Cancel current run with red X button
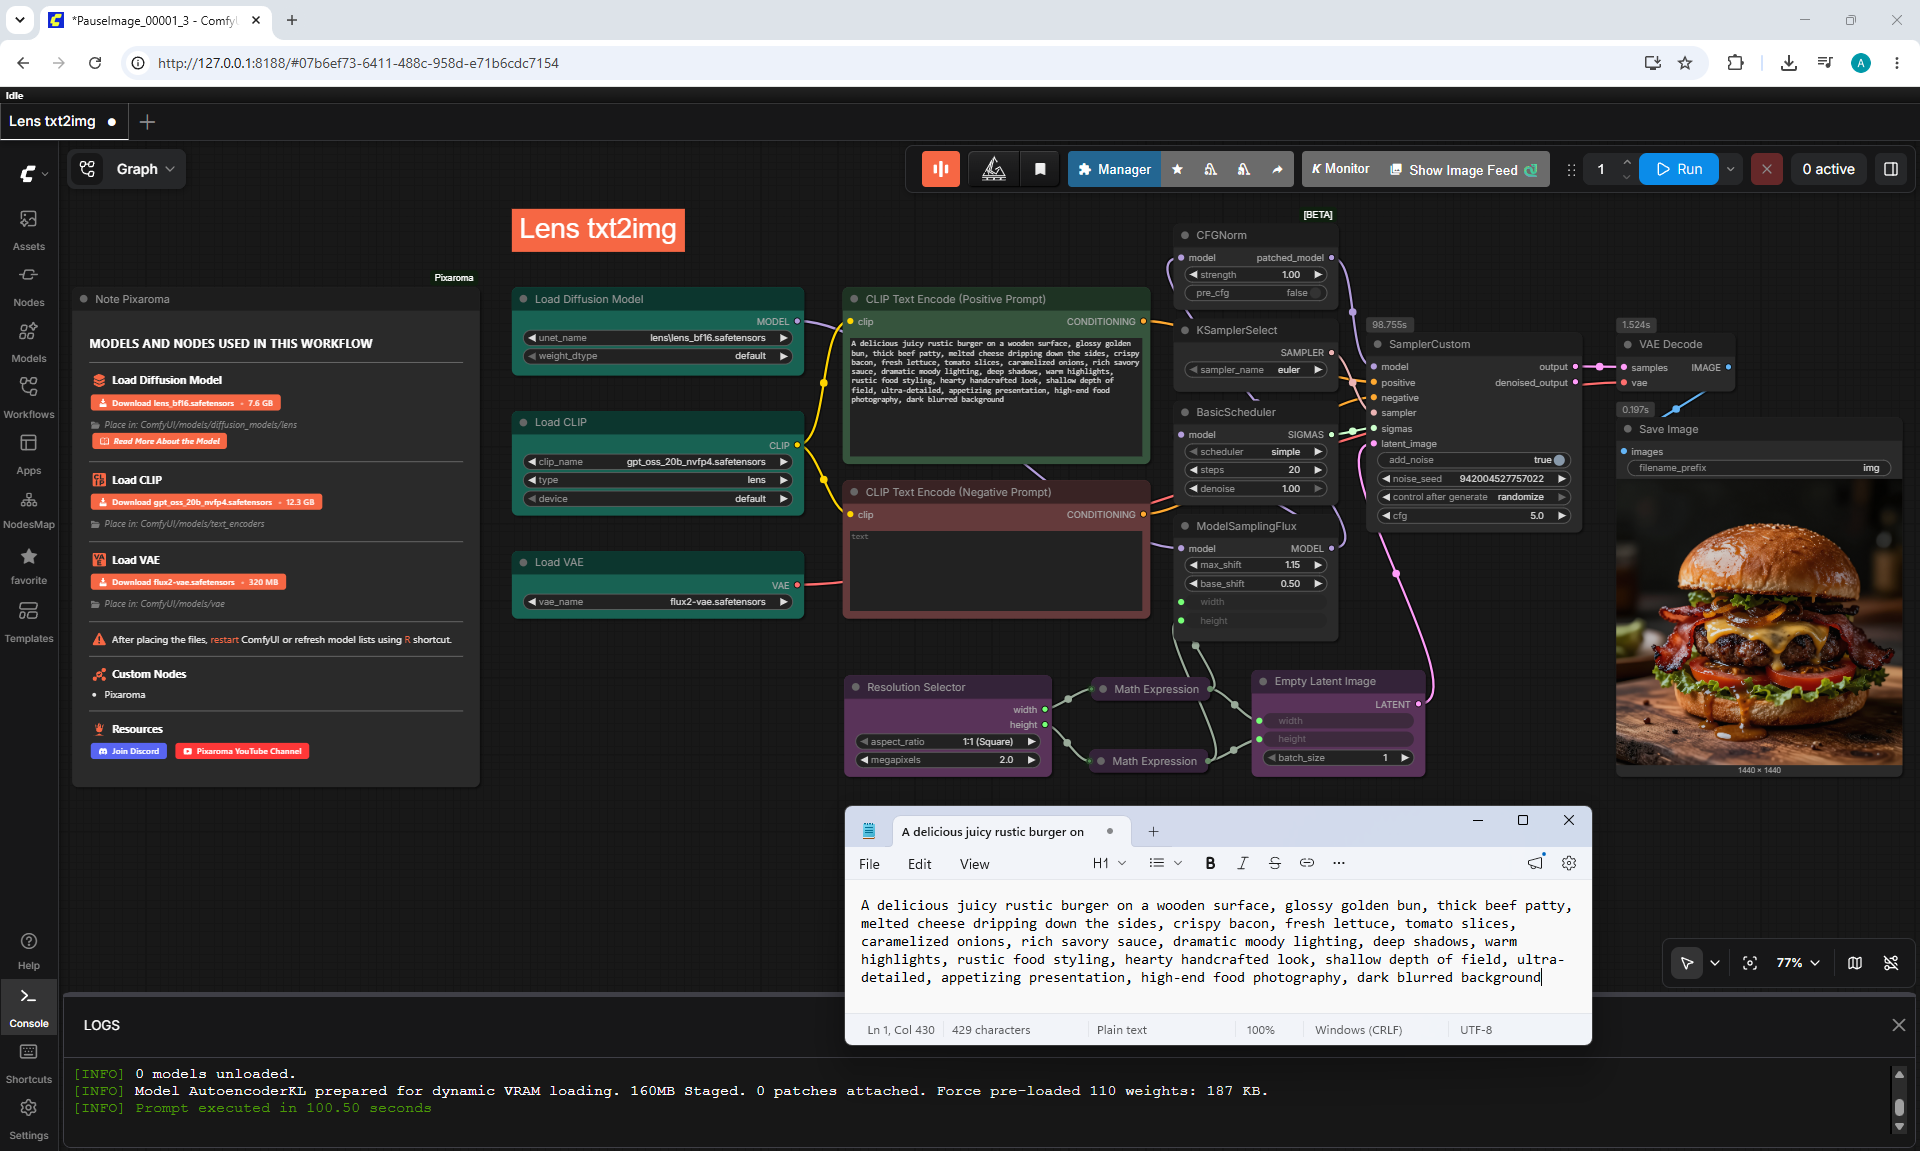1920x1151 pixels. (x=1766, y=169)
